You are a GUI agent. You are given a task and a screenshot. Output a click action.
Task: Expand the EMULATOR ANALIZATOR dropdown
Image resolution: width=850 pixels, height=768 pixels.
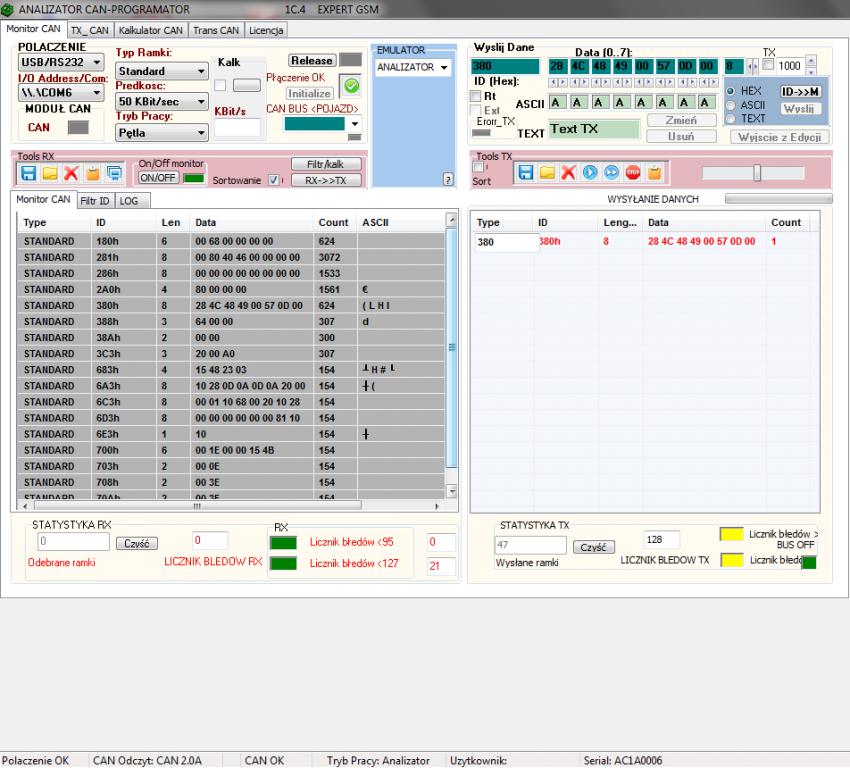pos(411,67)
